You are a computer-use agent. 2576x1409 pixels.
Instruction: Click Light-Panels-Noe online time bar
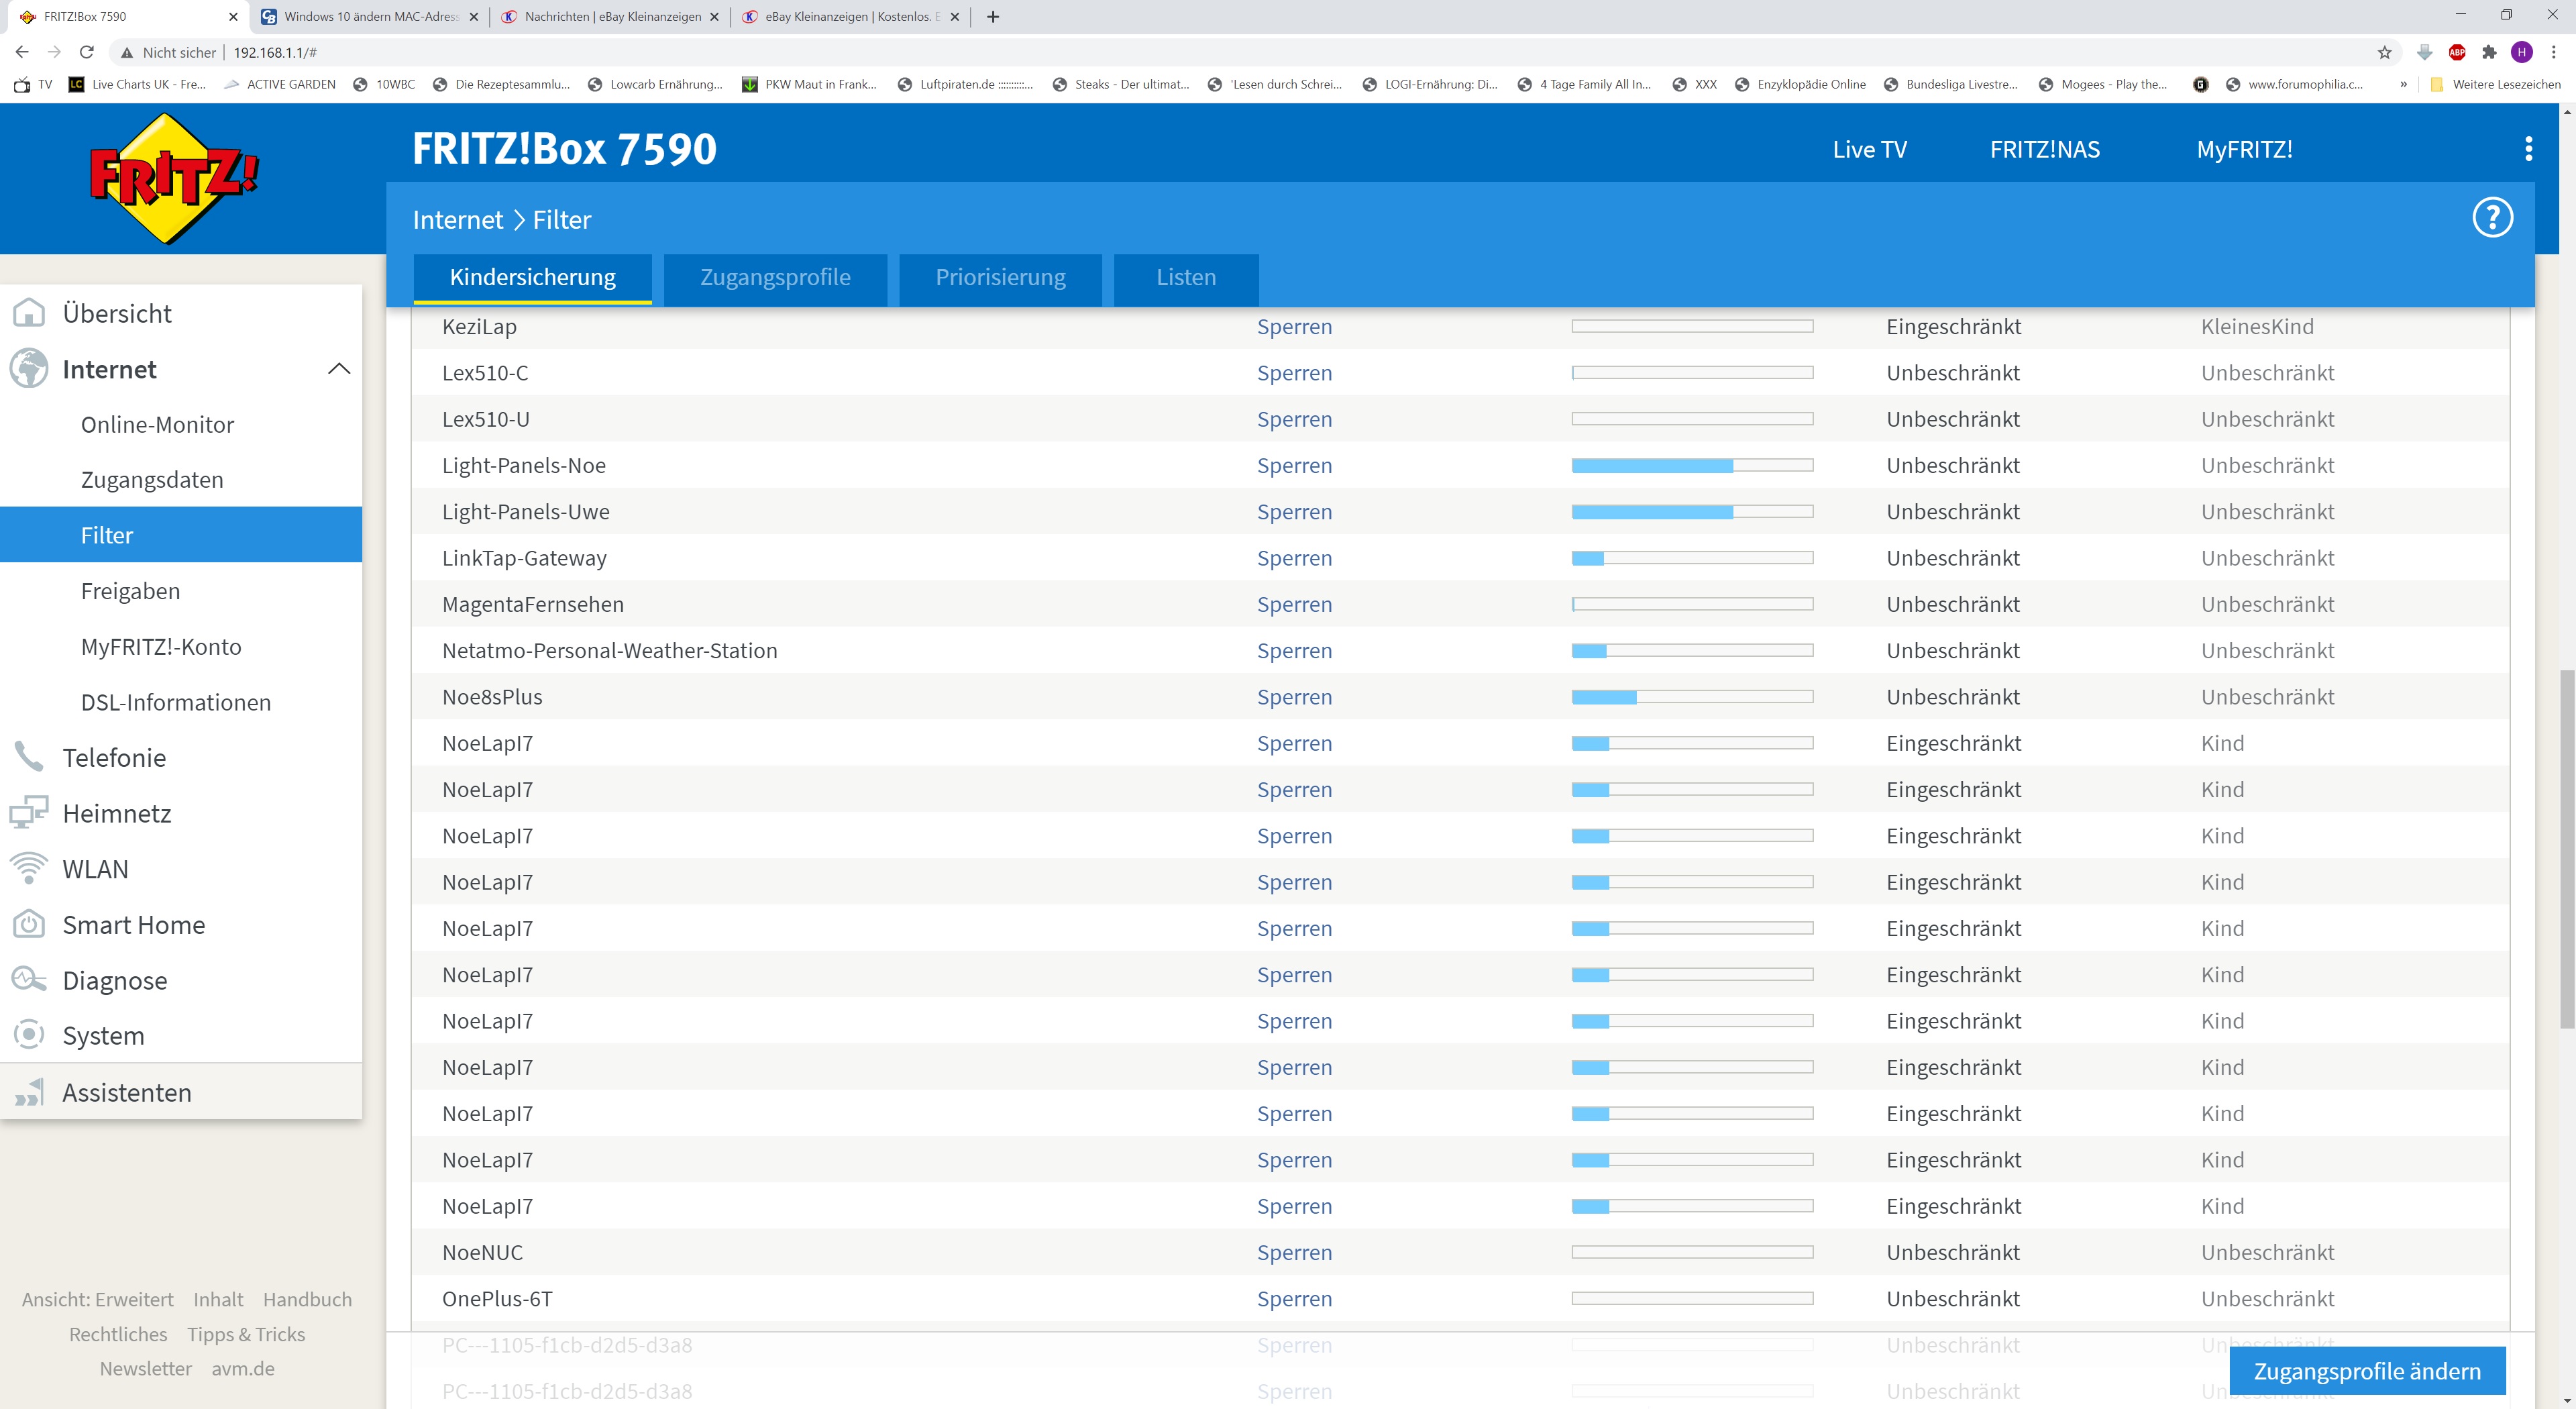tap(1691, 466)
